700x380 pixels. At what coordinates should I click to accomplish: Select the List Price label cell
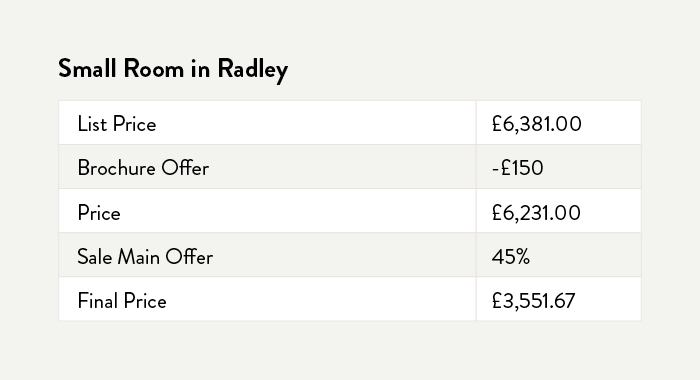[267, 123]
